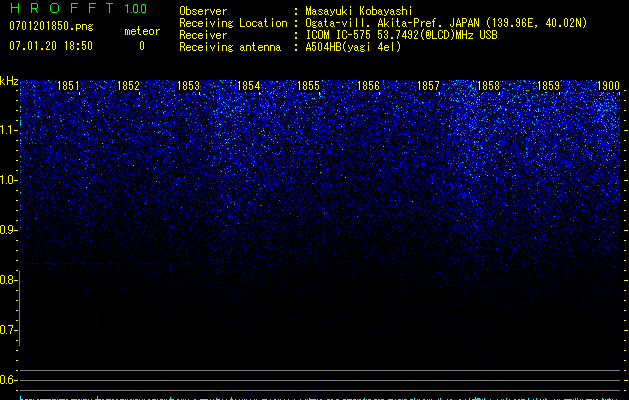Click the 1900 time marker
Image resolution: width=629 pixels, height=400 pixels.
tap(608, 85)
